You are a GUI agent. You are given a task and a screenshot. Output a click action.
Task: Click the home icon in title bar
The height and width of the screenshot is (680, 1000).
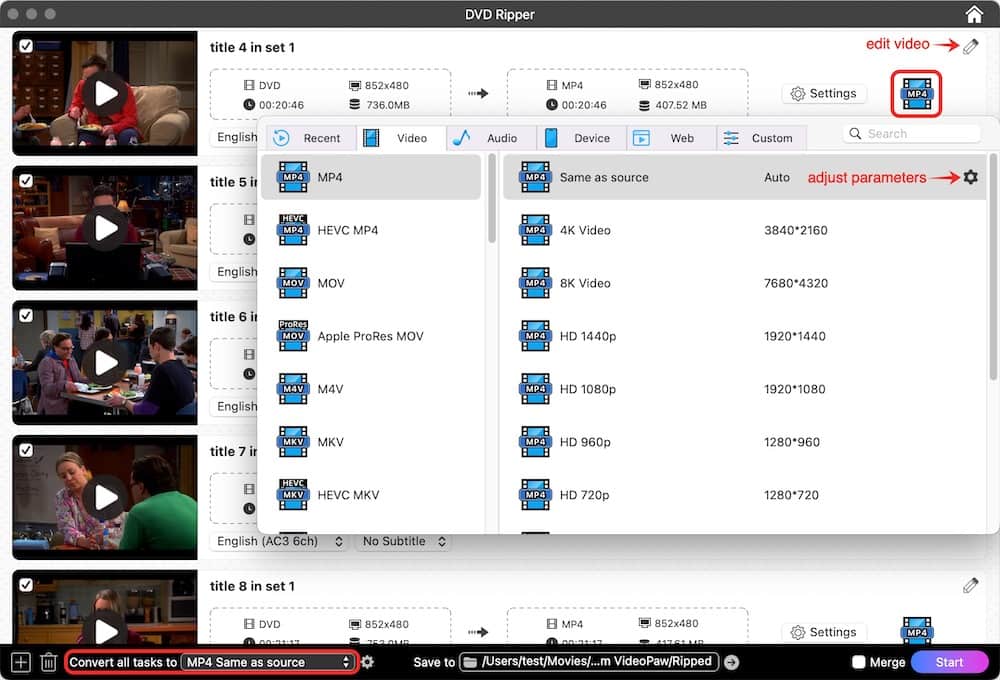(x=974, y=14)
